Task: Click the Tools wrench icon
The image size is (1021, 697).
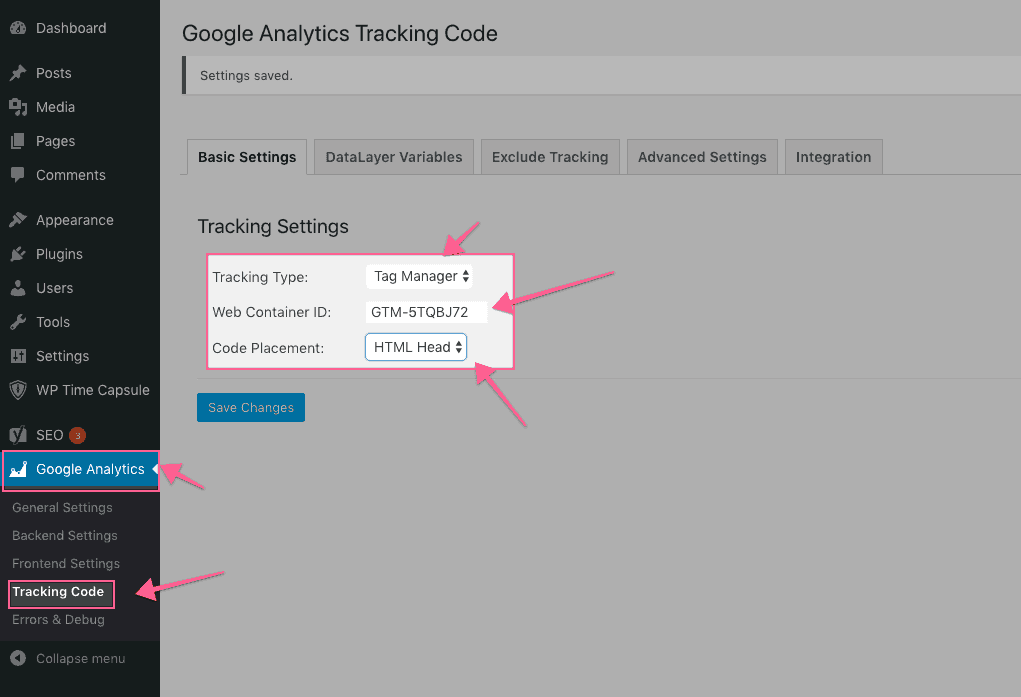Action: pos(18,322)
